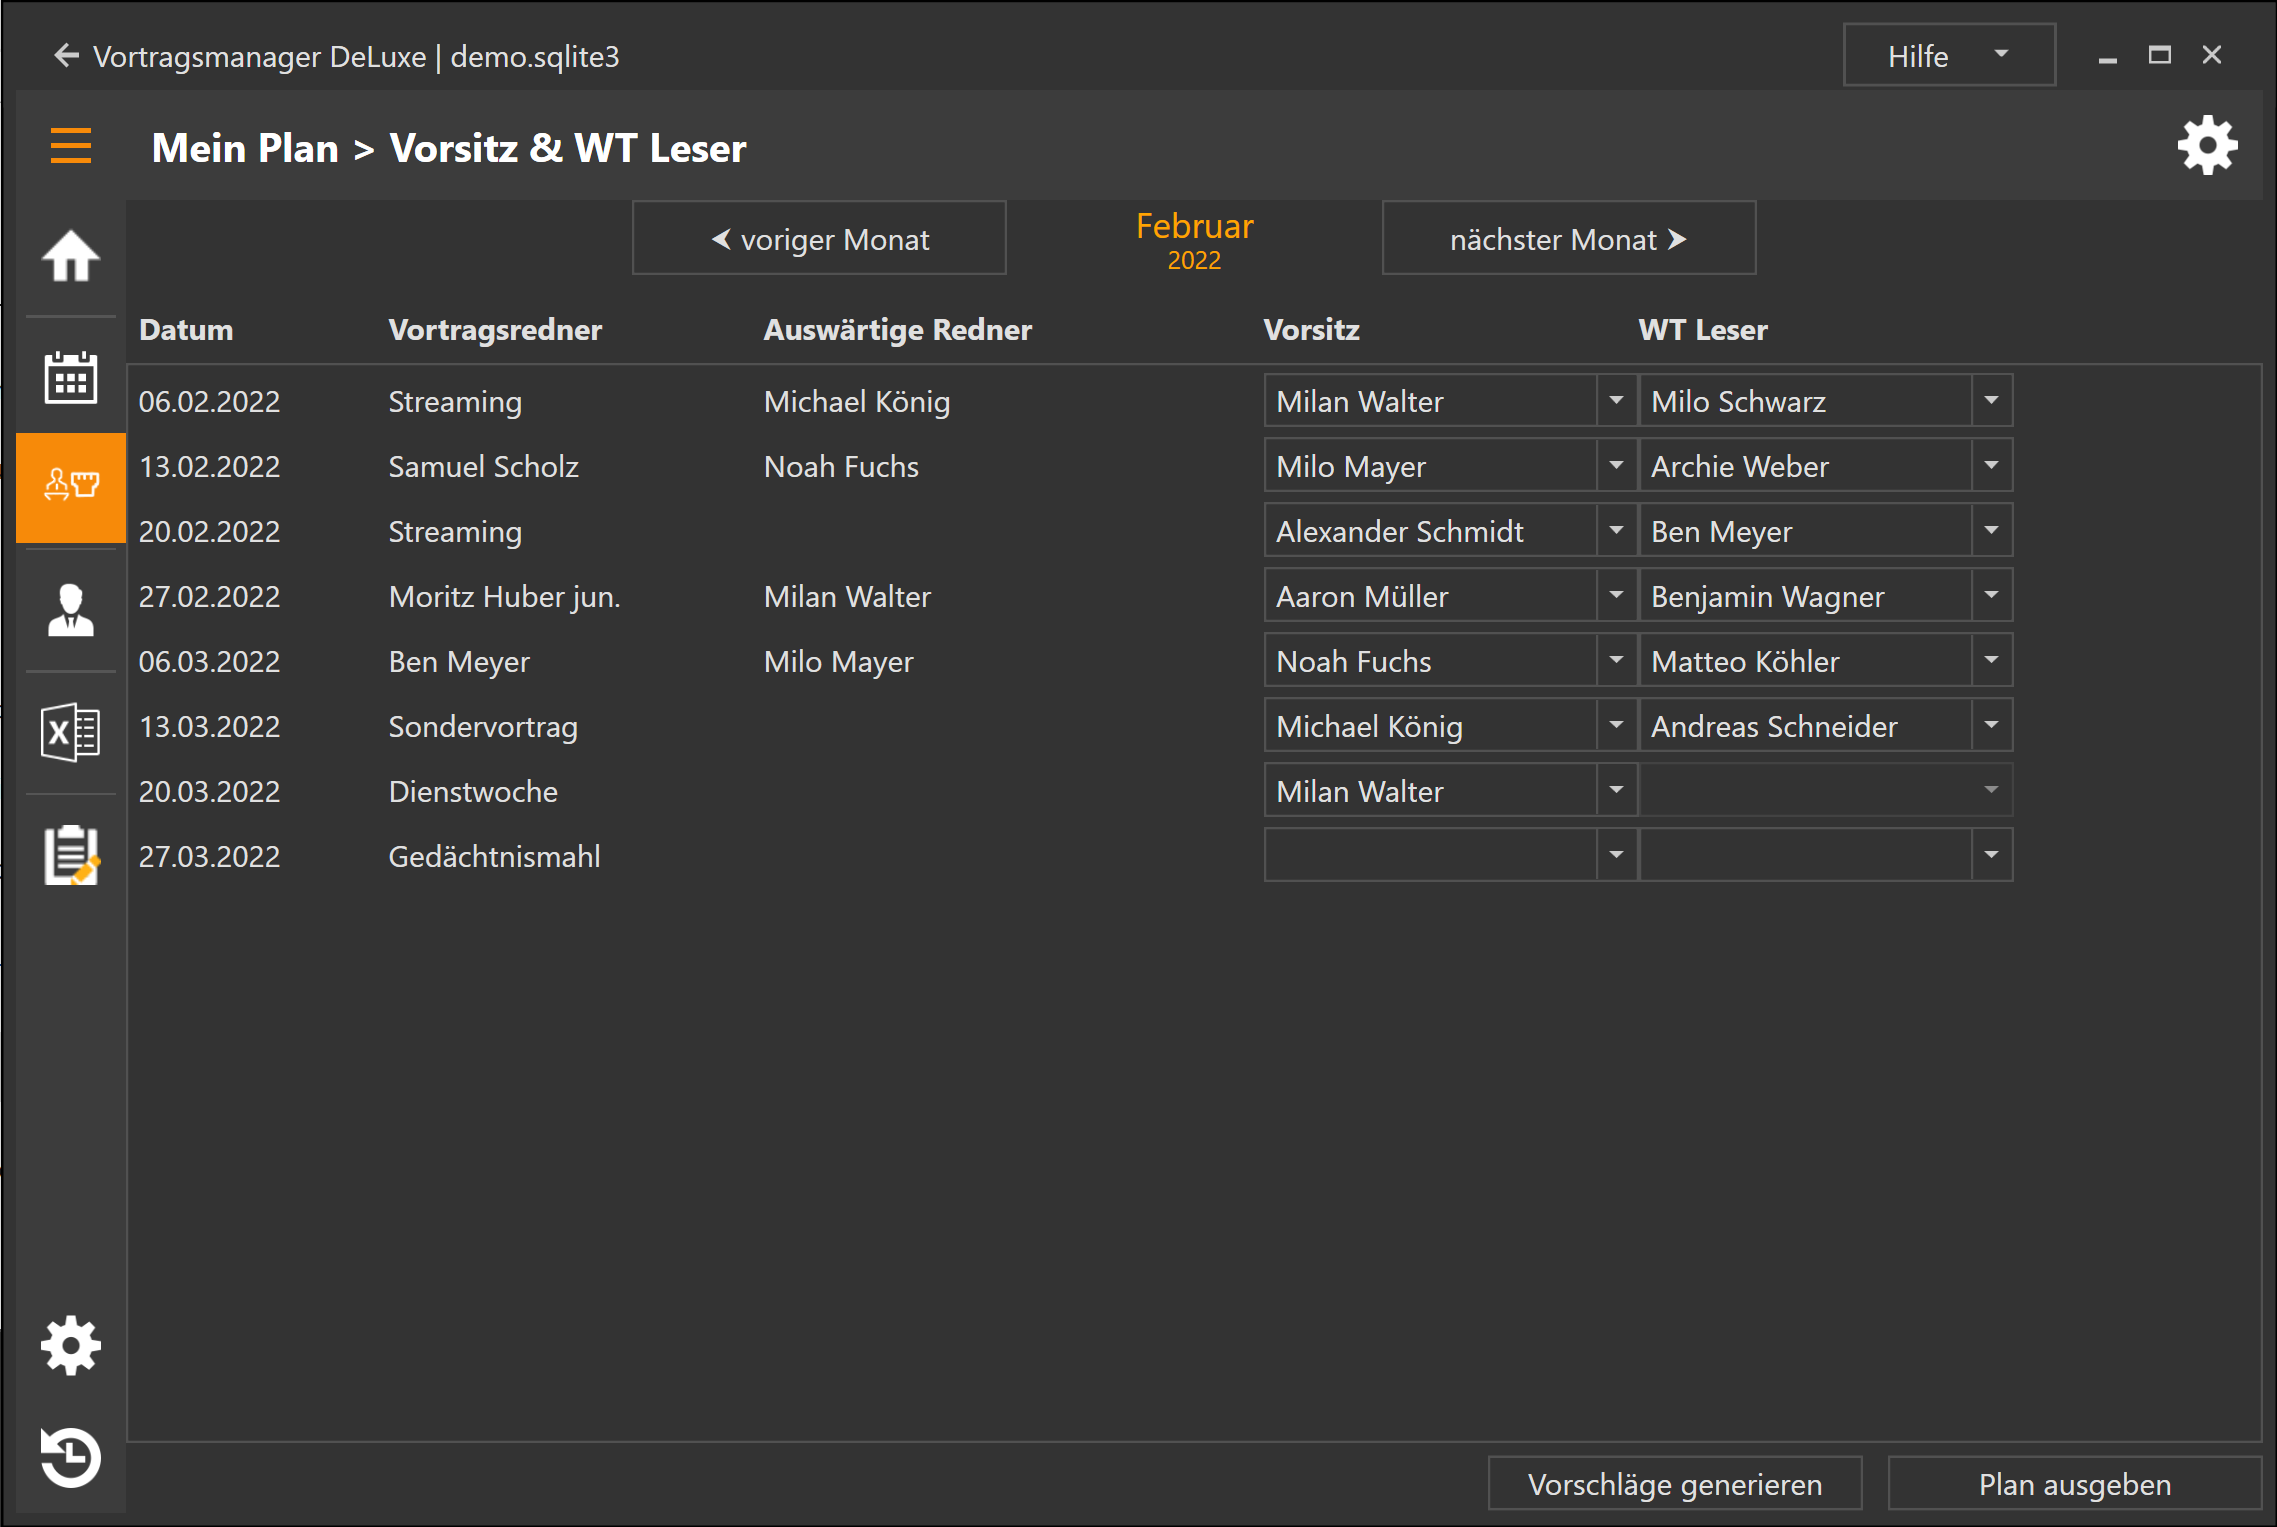Click external speaker Milo Mayer
This screenshot has height=1527, width=2277.
click(838, 662)
